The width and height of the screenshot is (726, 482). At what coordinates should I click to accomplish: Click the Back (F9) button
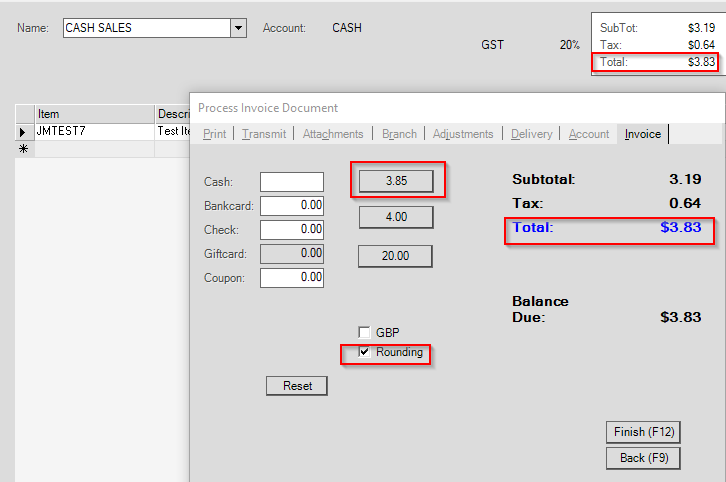point(644,458)
